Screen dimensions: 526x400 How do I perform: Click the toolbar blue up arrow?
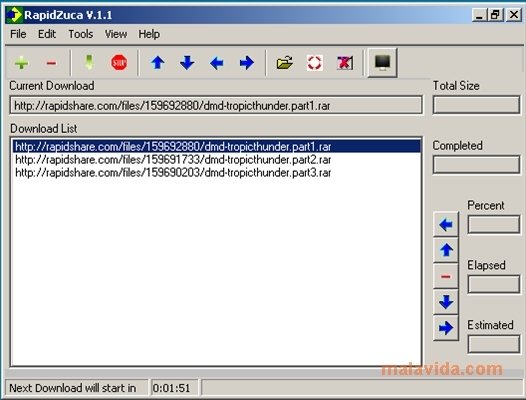pos(158,63)
